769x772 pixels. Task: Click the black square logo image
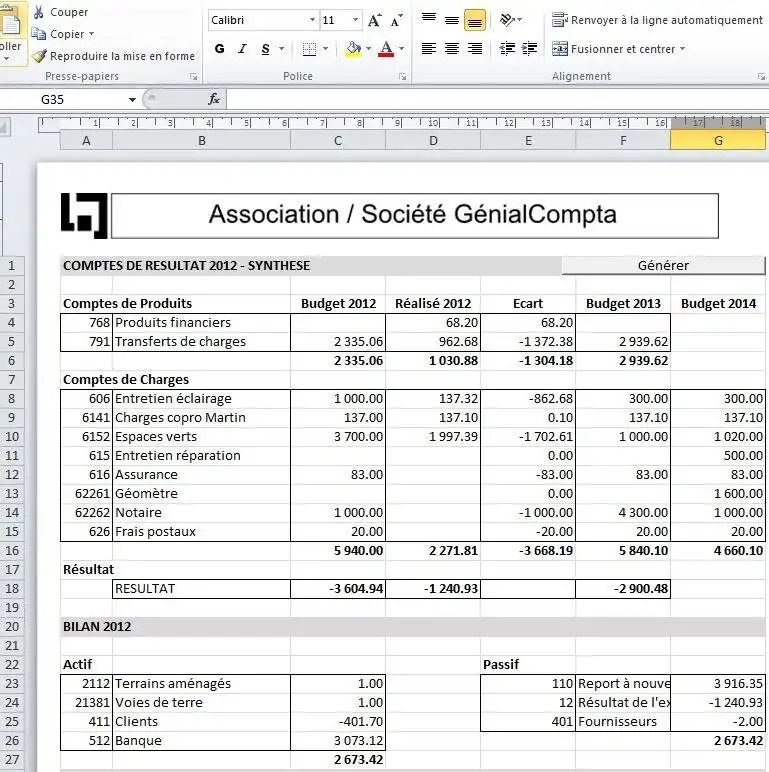pyautogui.click(x=84, y=216)
